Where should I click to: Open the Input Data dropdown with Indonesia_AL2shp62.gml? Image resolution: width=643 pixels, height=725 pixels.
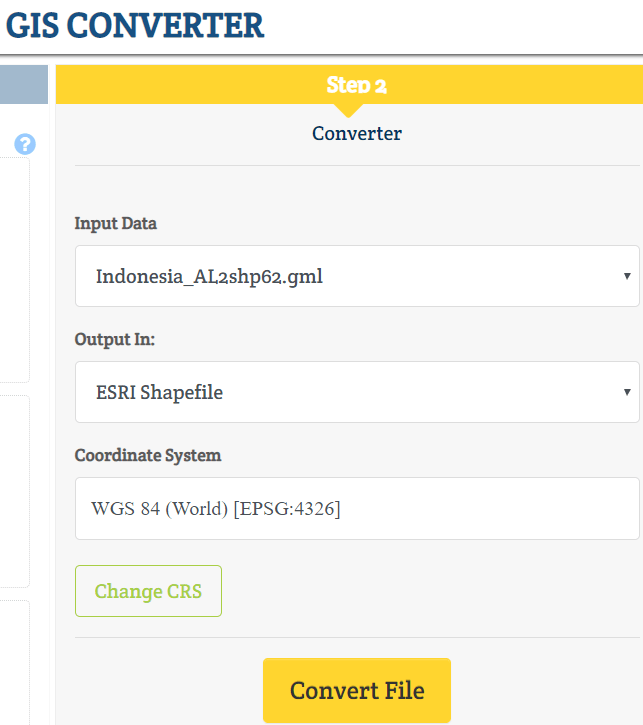[357, 276]
